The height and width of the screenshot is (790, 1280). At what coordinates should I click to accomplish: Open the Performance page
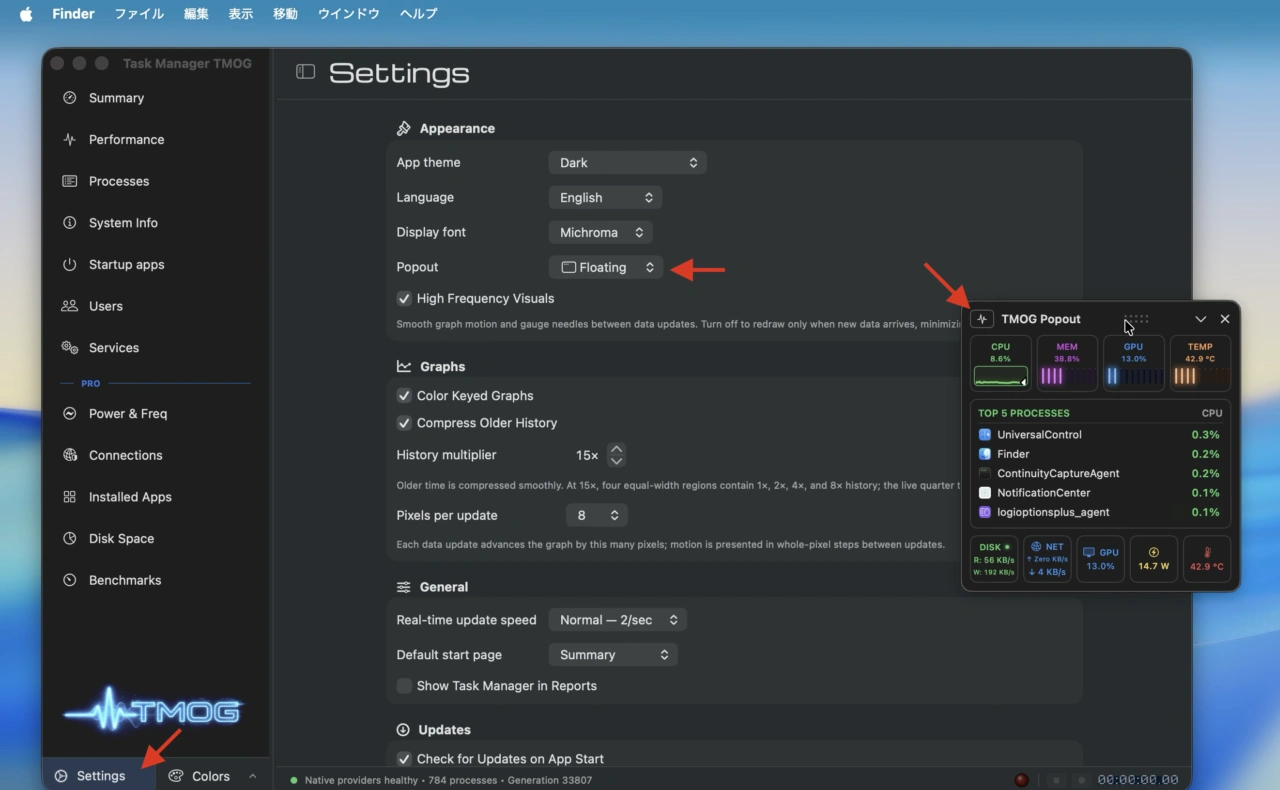pyautogui.click(x=126, y=140)
